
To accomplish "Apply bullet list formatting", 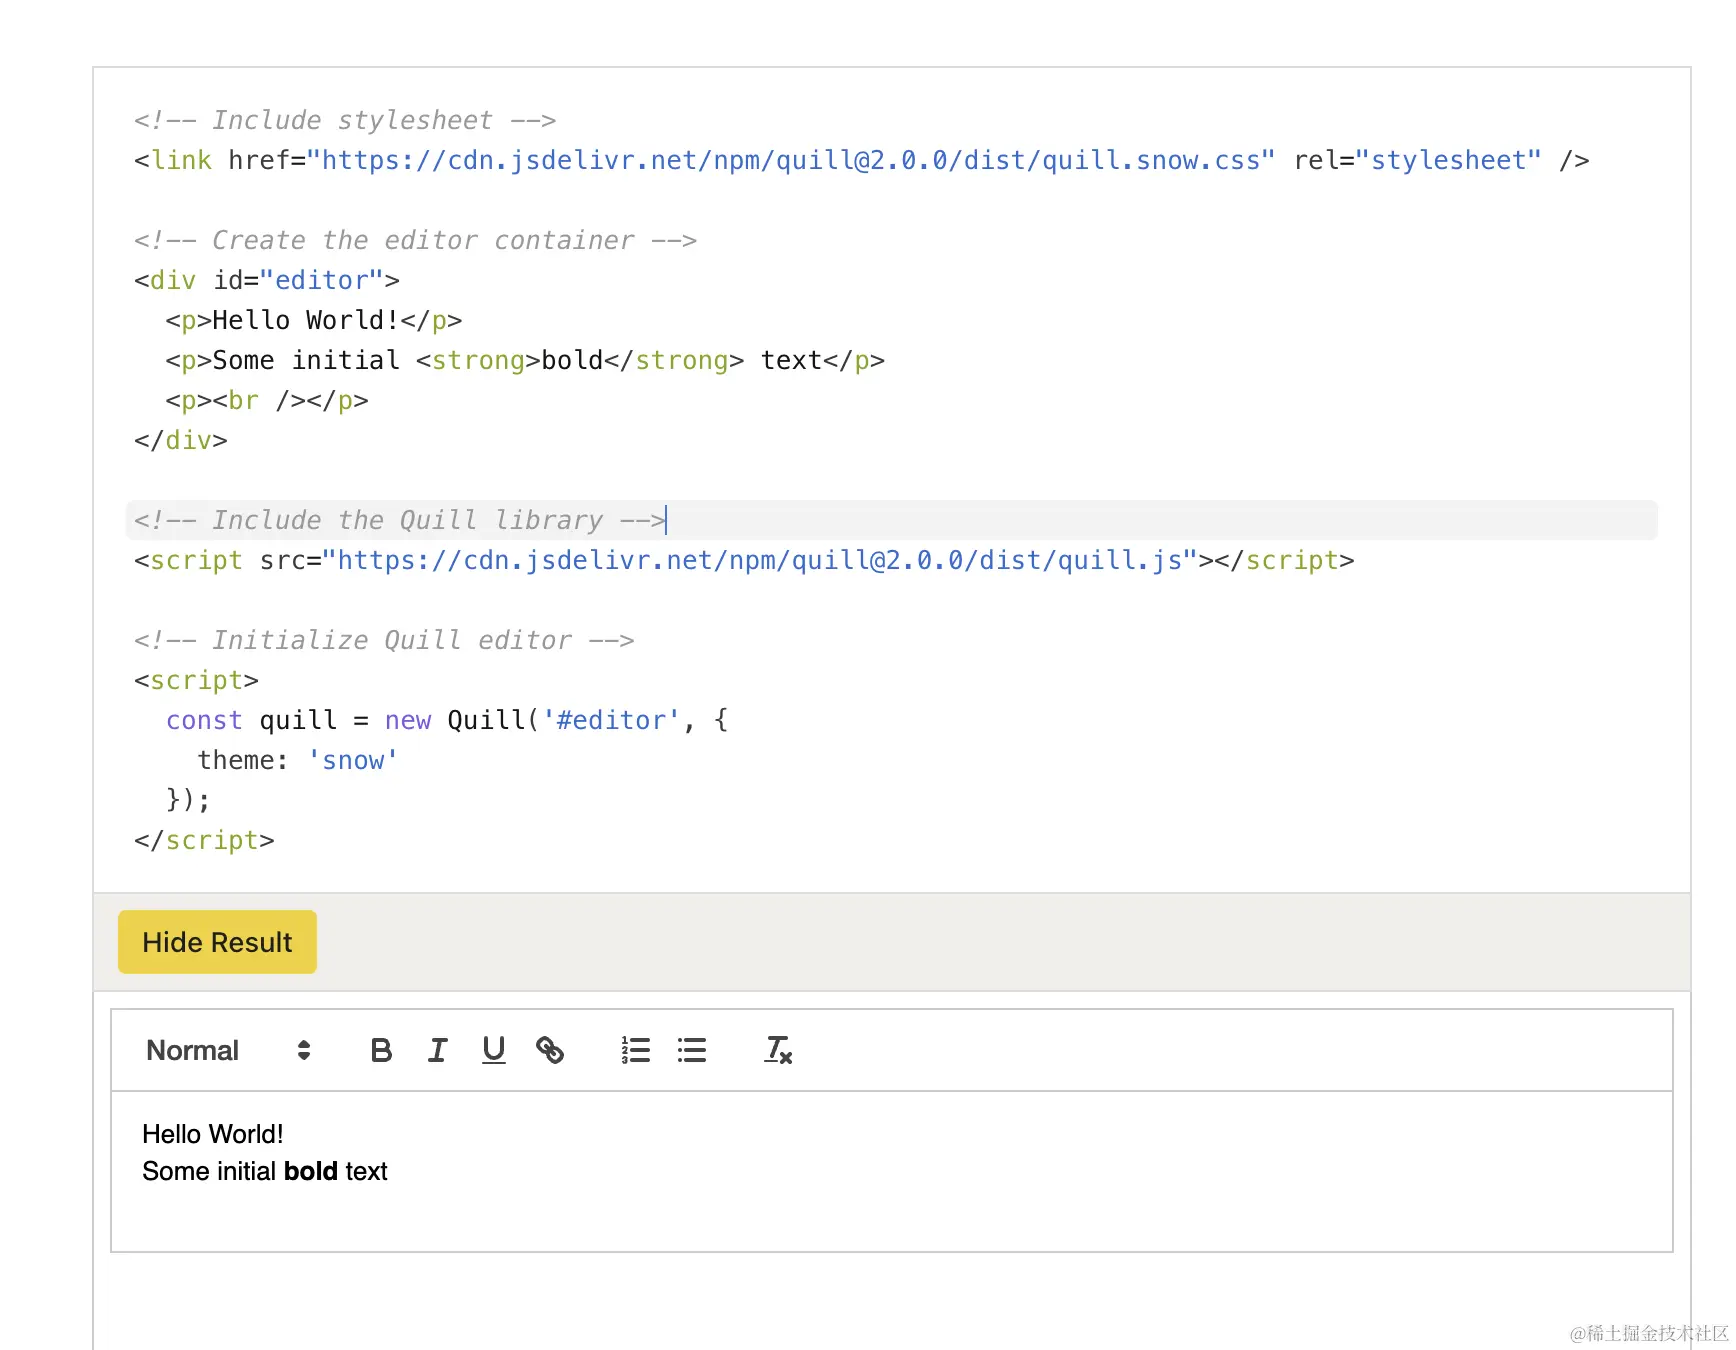I will (x=692, y=1050).
